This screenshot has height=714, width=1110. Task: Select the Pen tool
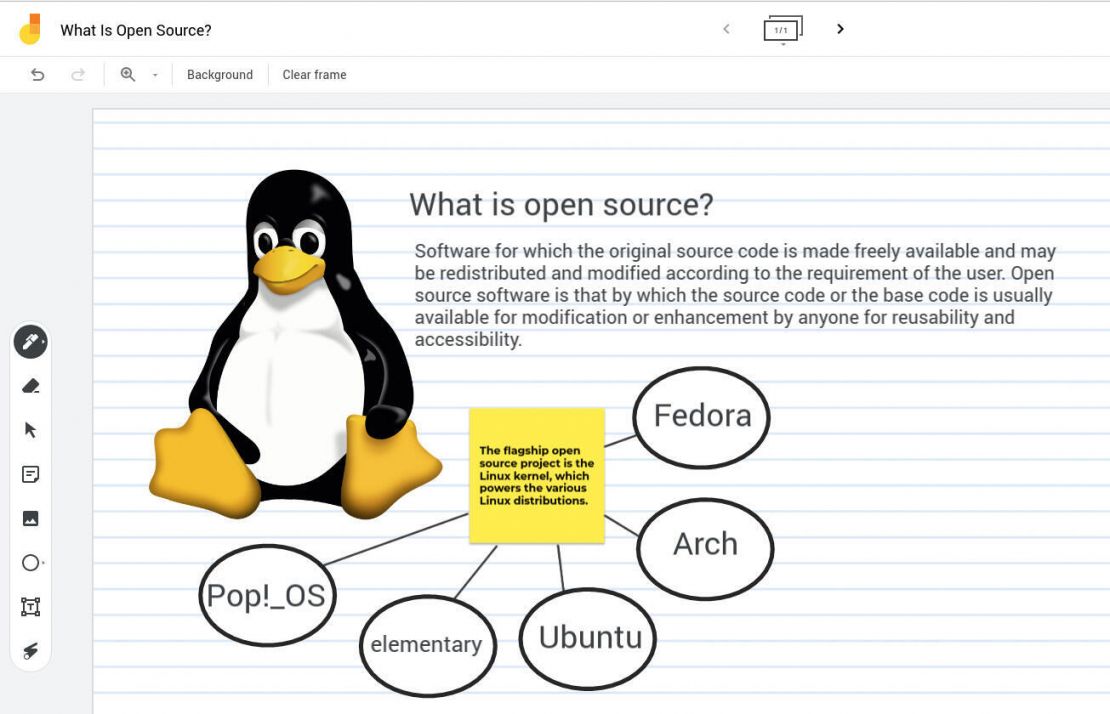(31, 342)
